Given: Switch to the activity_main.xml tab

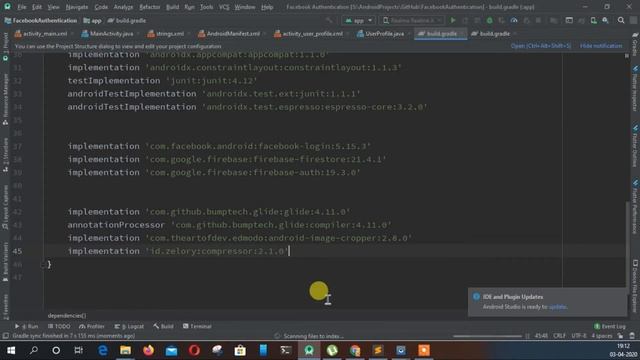Looking at the screenshot, I should tap(41, 34).
